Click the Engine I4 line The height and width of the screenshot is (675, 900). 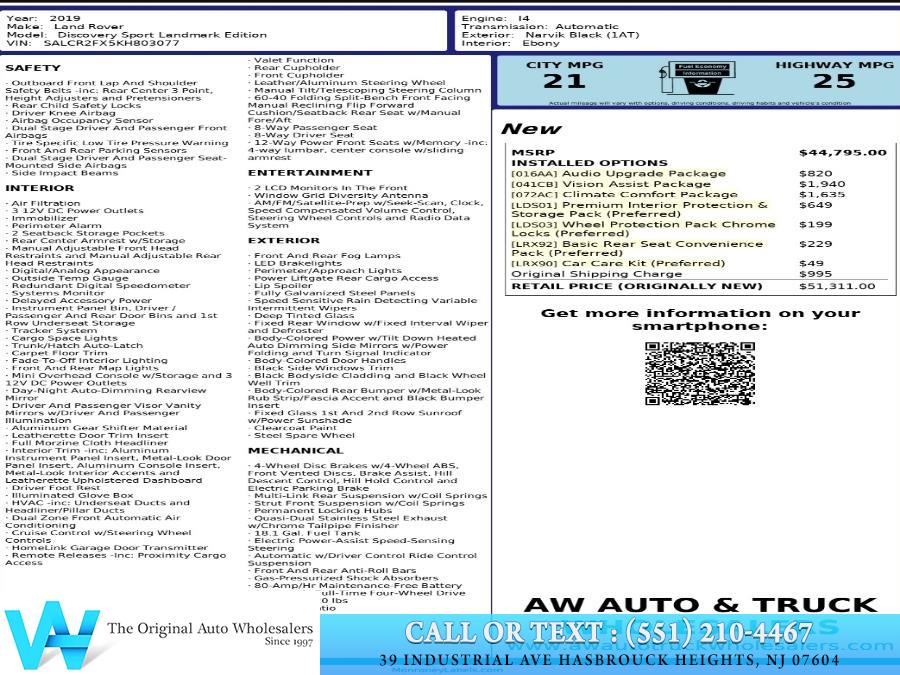[x=495, y=18]
